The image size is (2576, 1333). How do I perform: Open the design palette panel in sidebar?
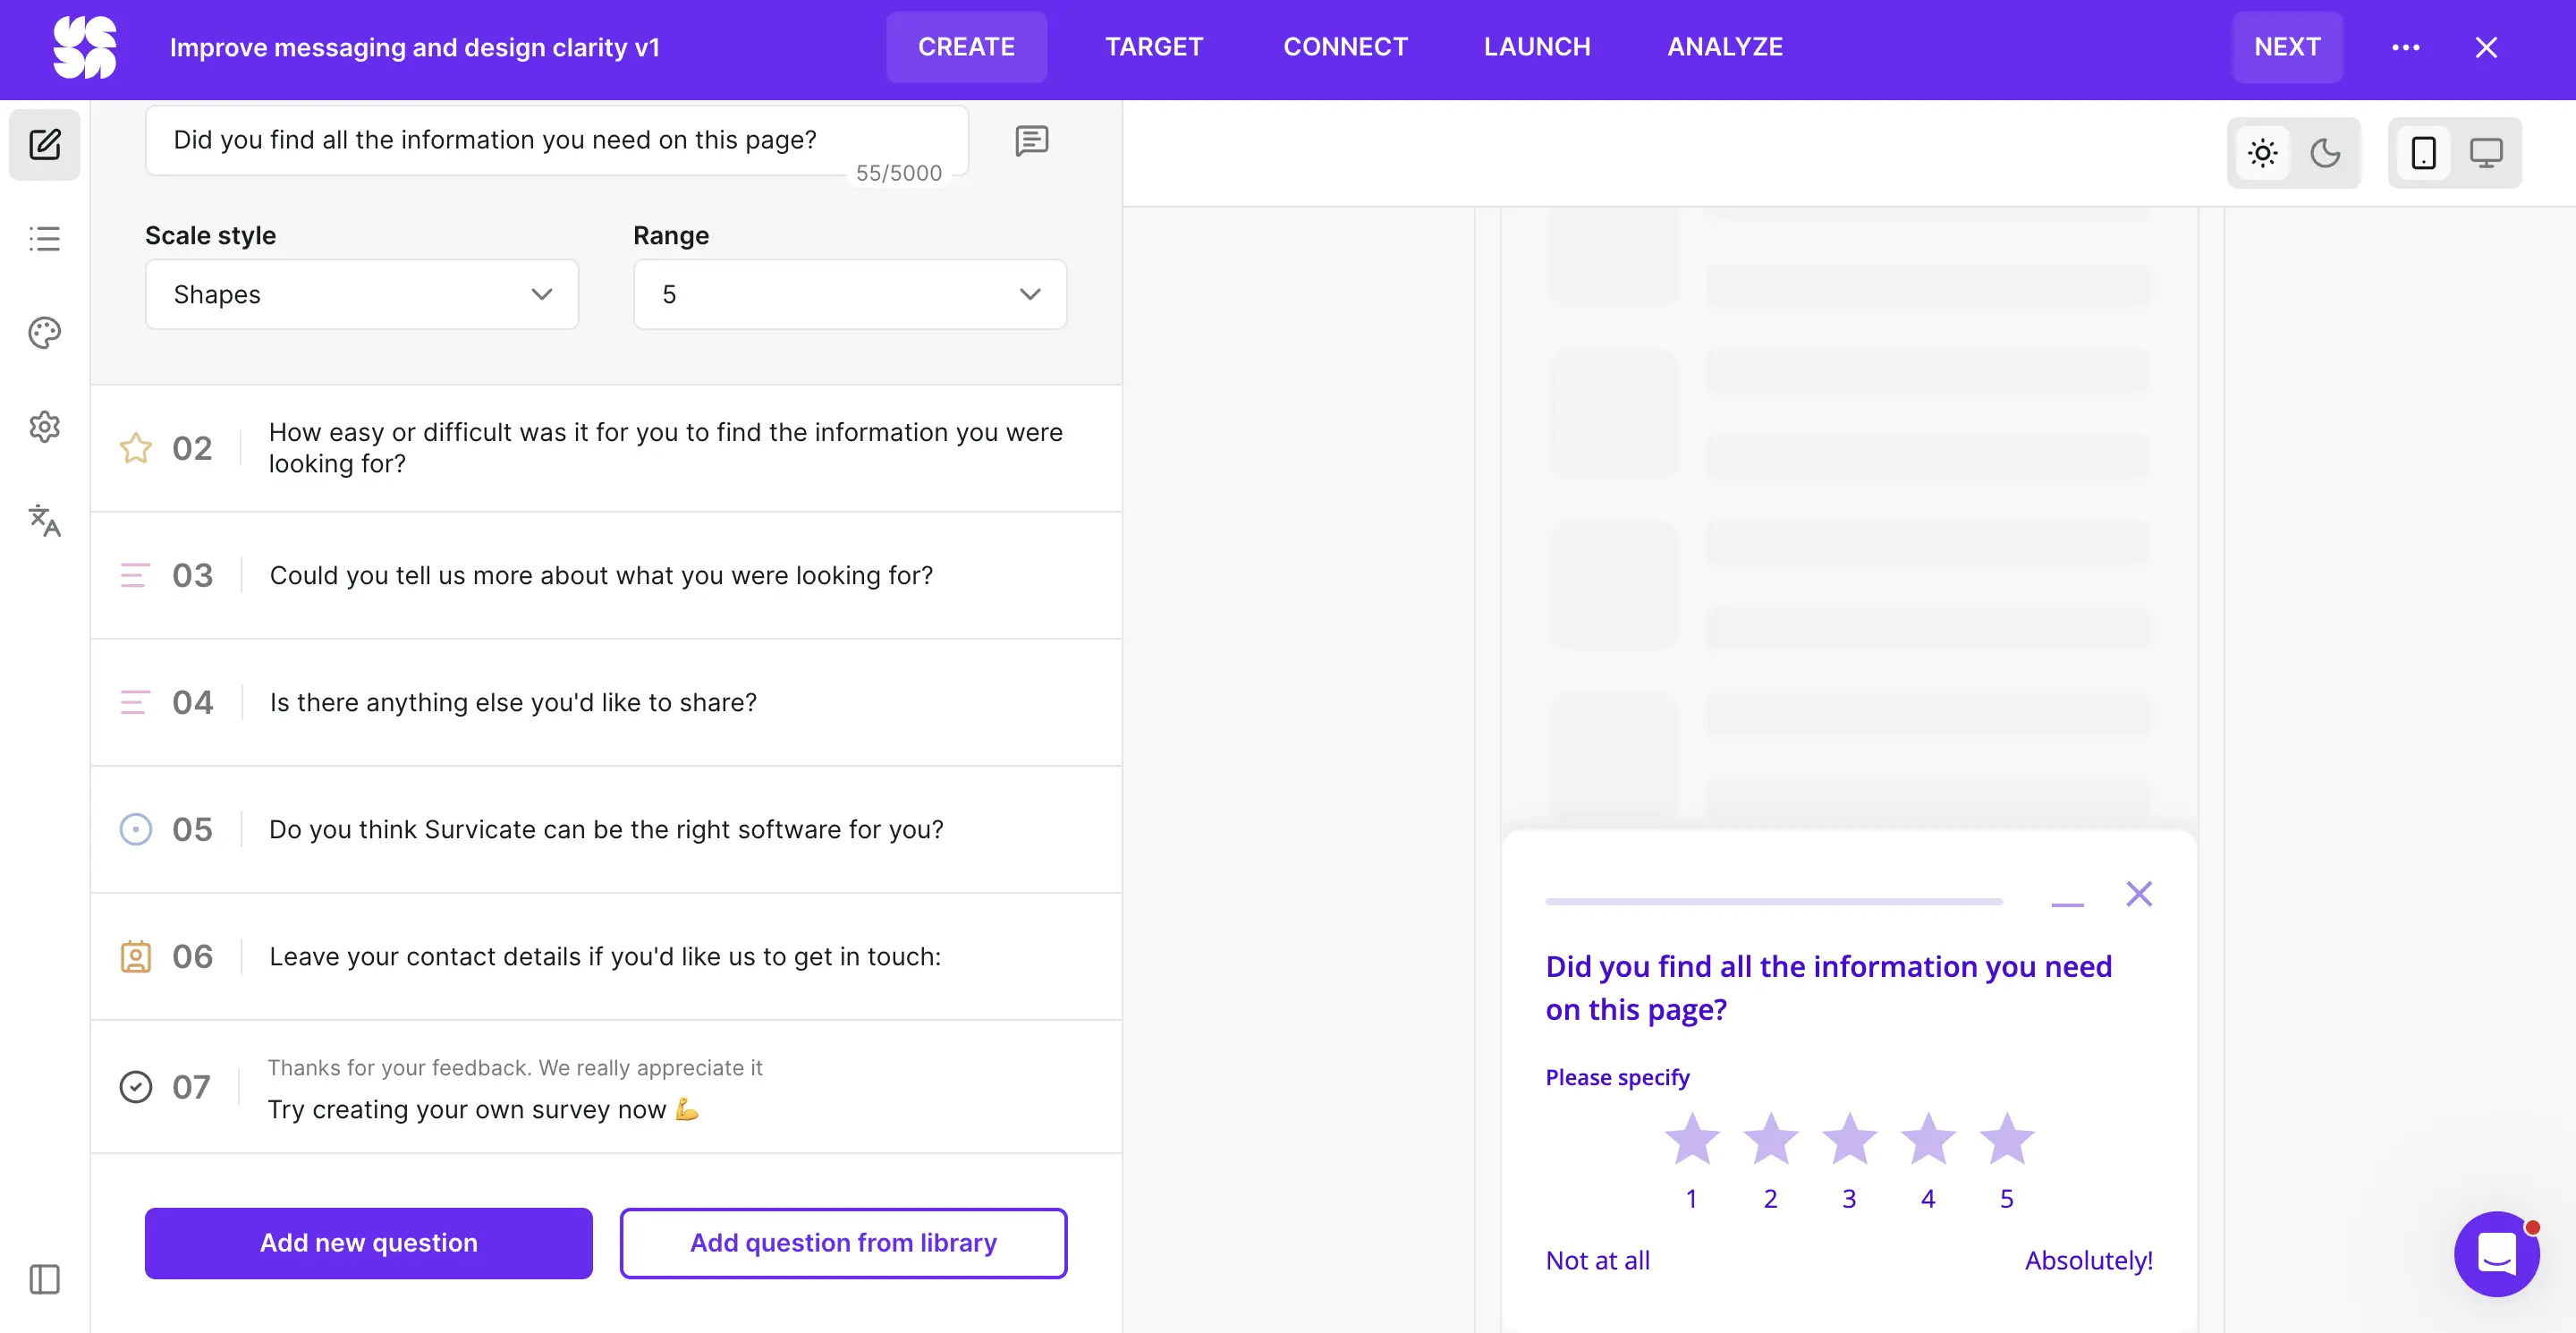(x=44, y=332)
